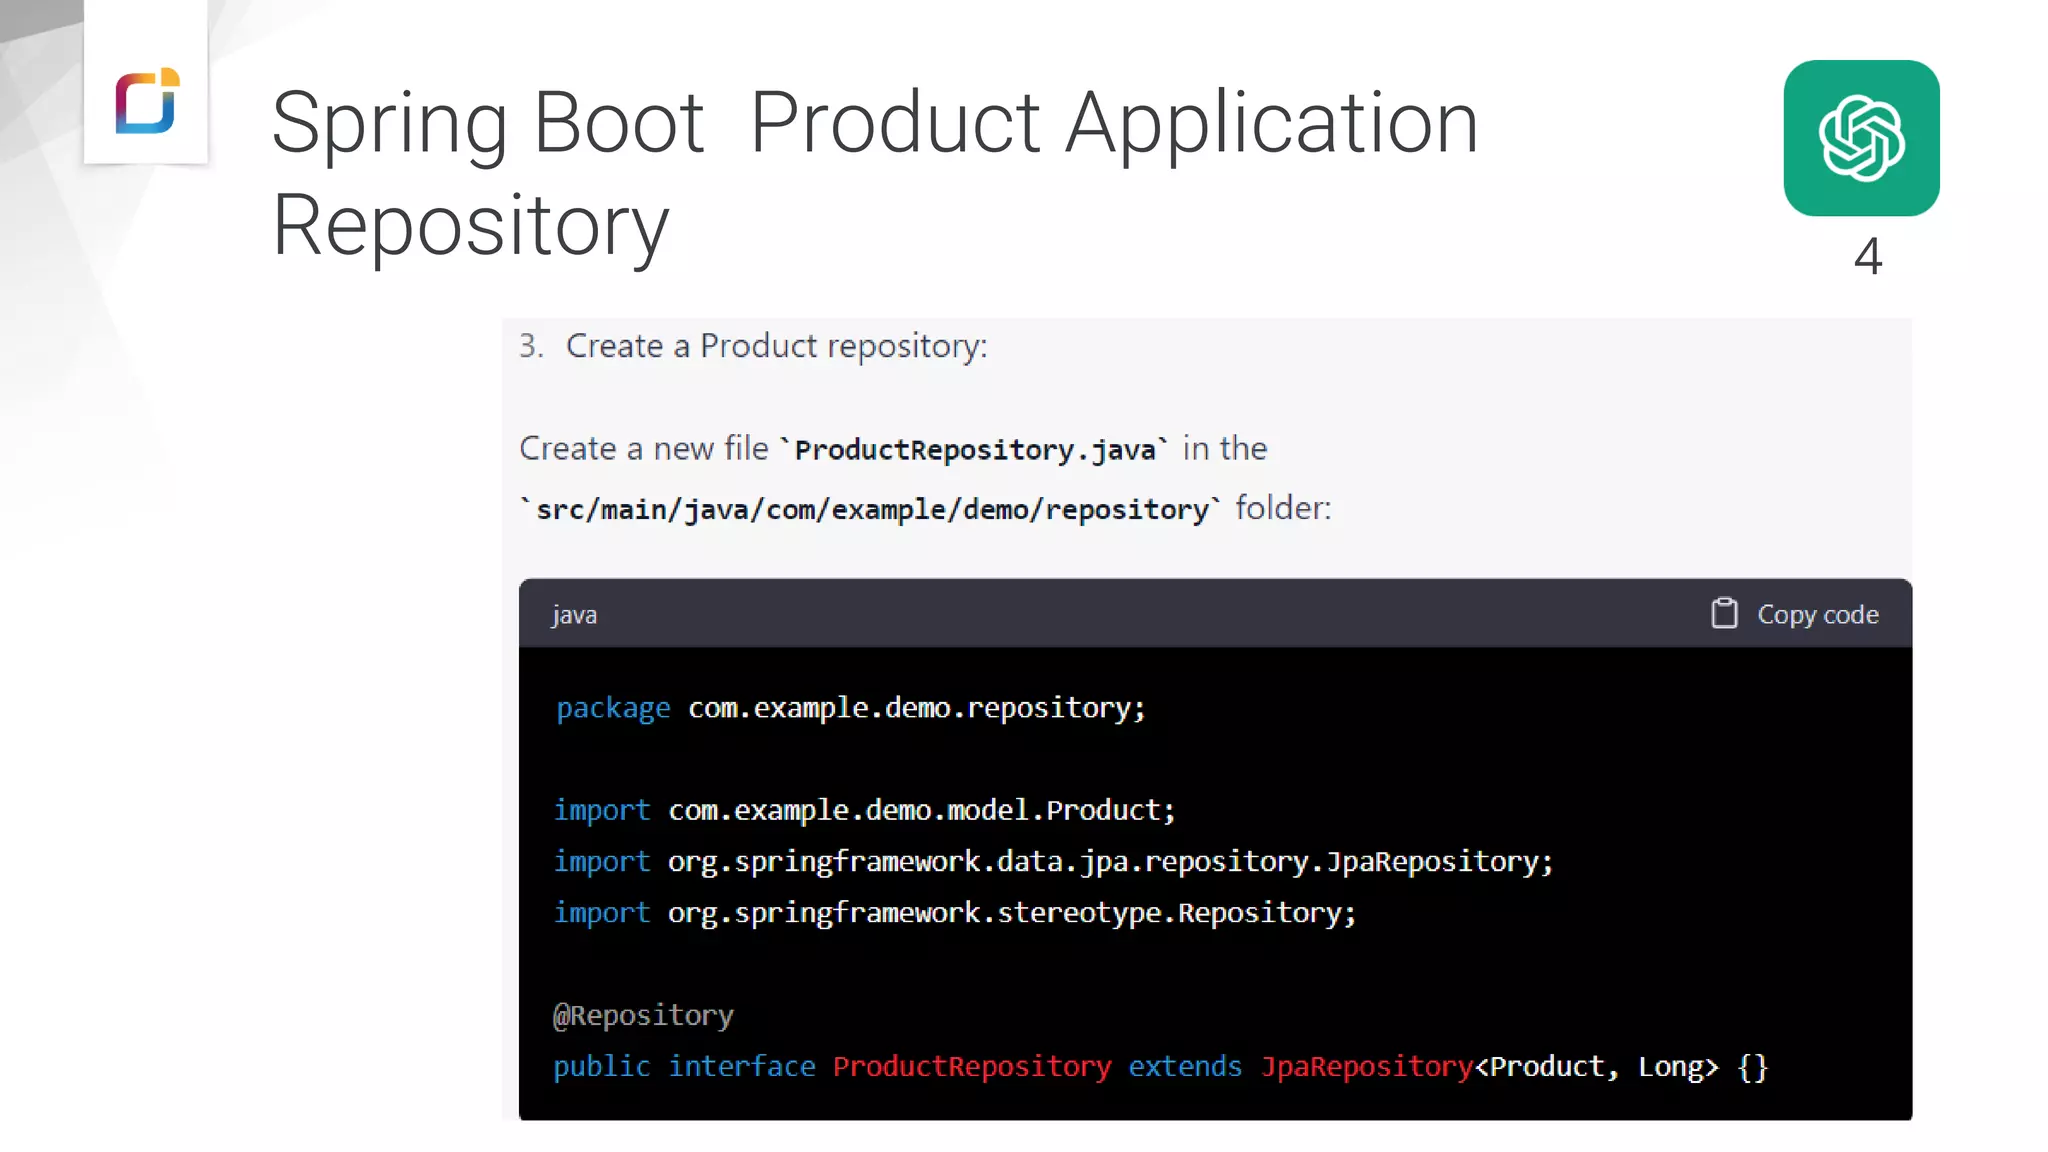Click the import model.Product code line

pyautogui.click(x=864, y=810)
